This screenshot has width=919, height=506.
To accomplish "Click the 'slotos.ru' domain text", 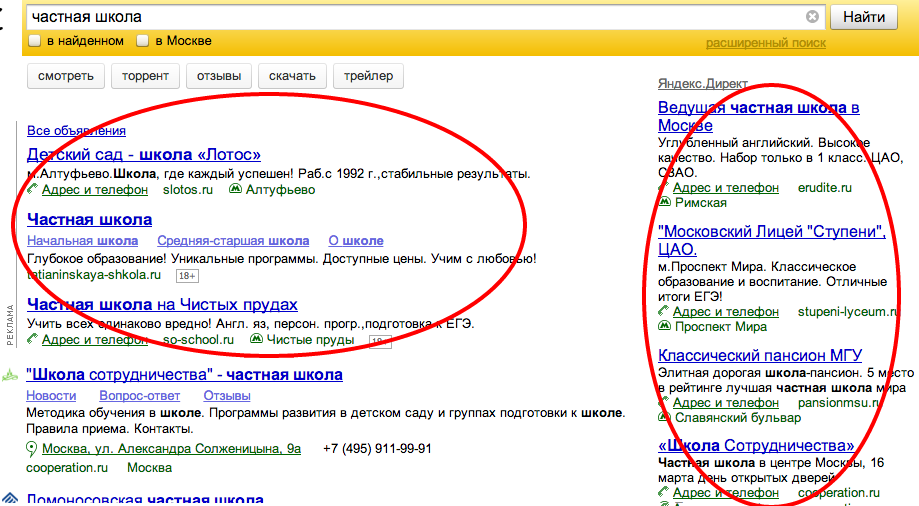I will pos(188,189).
